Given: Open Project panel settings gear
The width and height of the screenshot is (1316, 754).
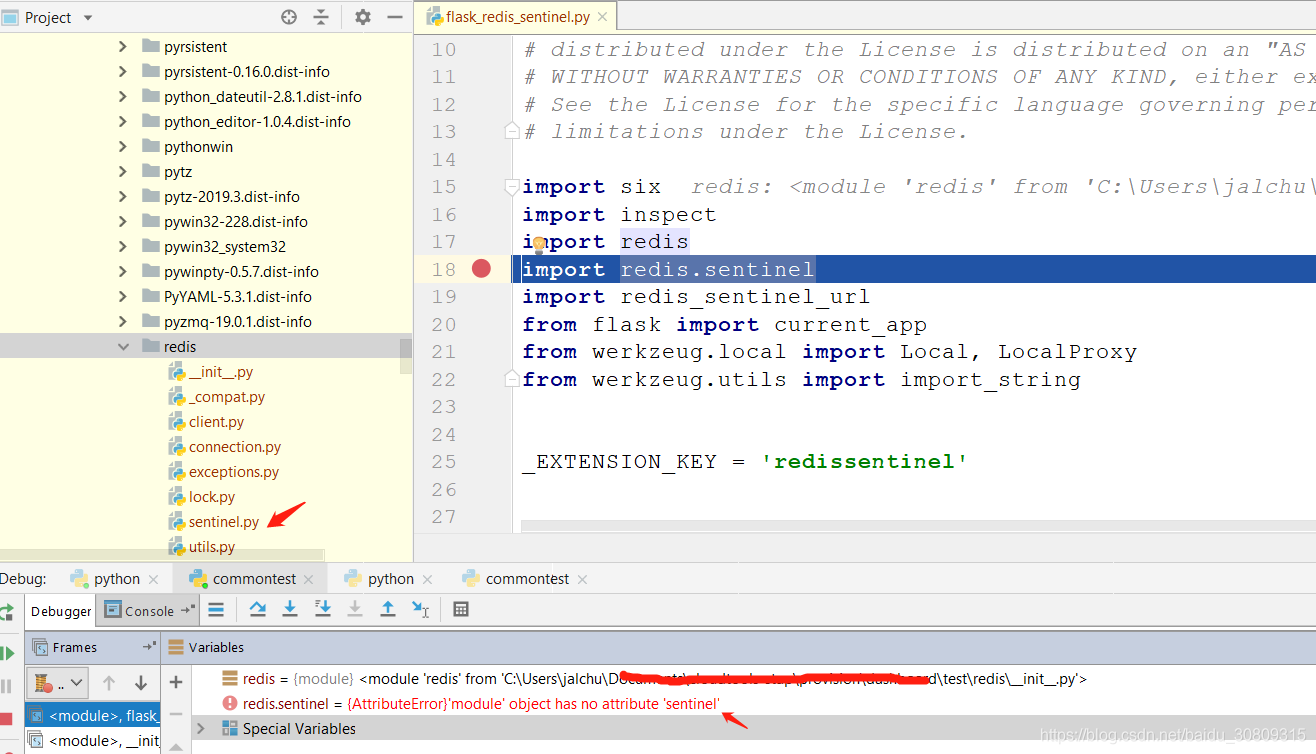Looking at the screenshot, I should (363, 17).
